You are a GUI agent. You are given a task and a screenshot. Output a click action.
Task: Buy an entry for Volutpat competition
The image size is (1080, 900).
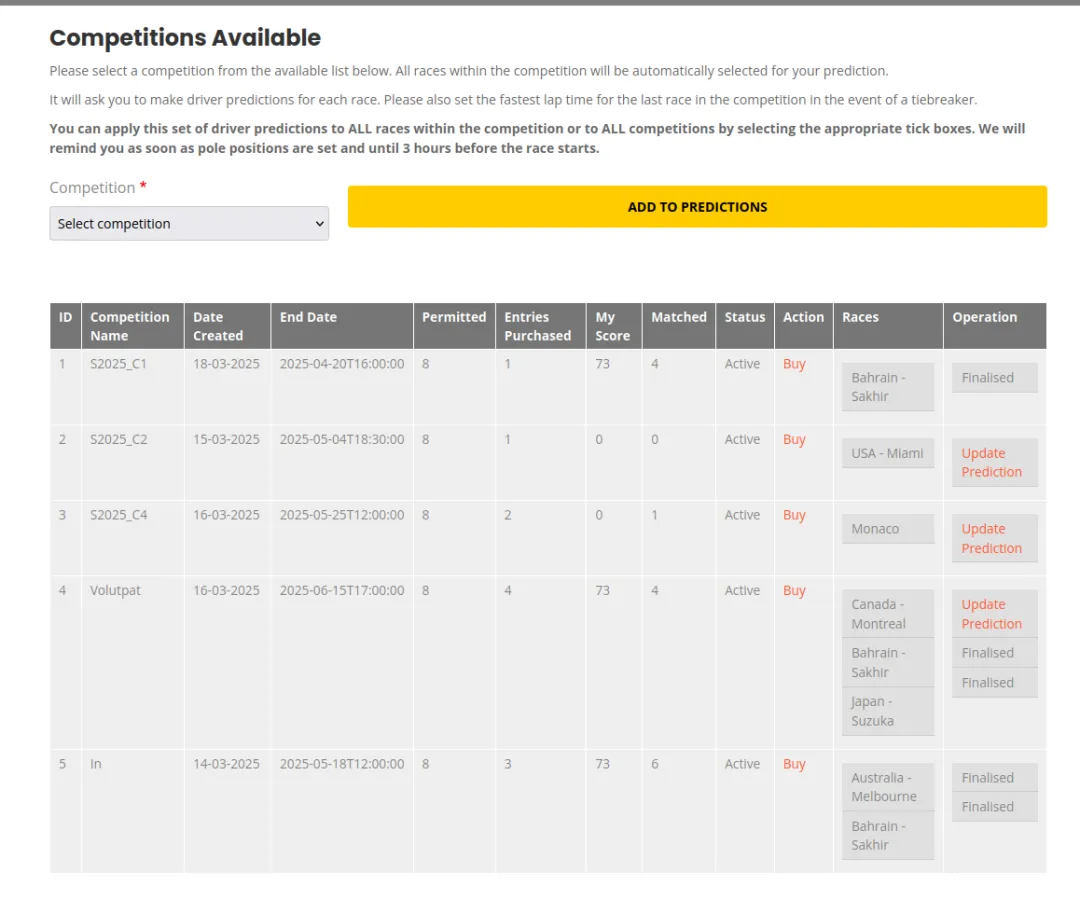pos(794,590)
